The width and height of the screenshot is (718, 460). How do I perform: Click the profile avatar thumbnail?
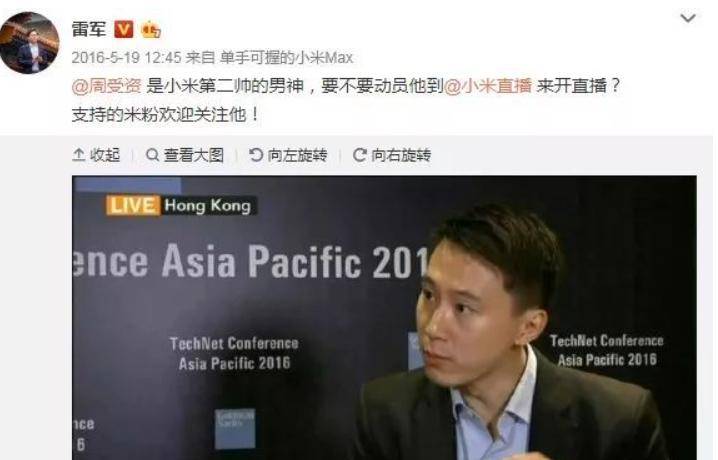tap(29, 43)
